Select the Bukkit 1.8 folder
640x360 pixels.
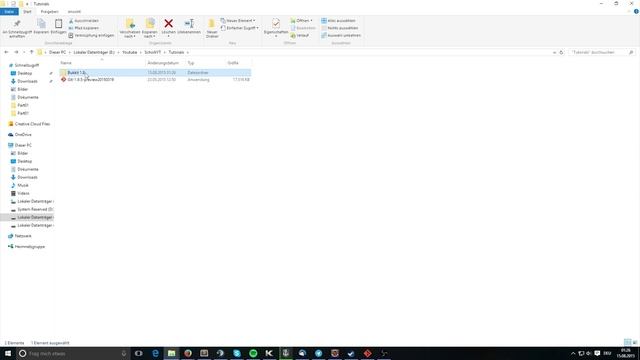click(x=155, y=72)
